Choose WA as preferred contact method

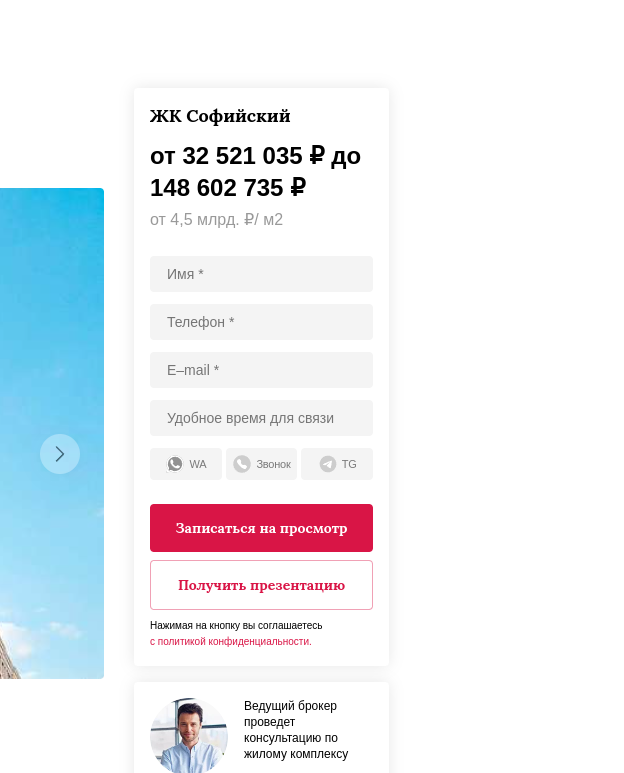coord(186,464)
